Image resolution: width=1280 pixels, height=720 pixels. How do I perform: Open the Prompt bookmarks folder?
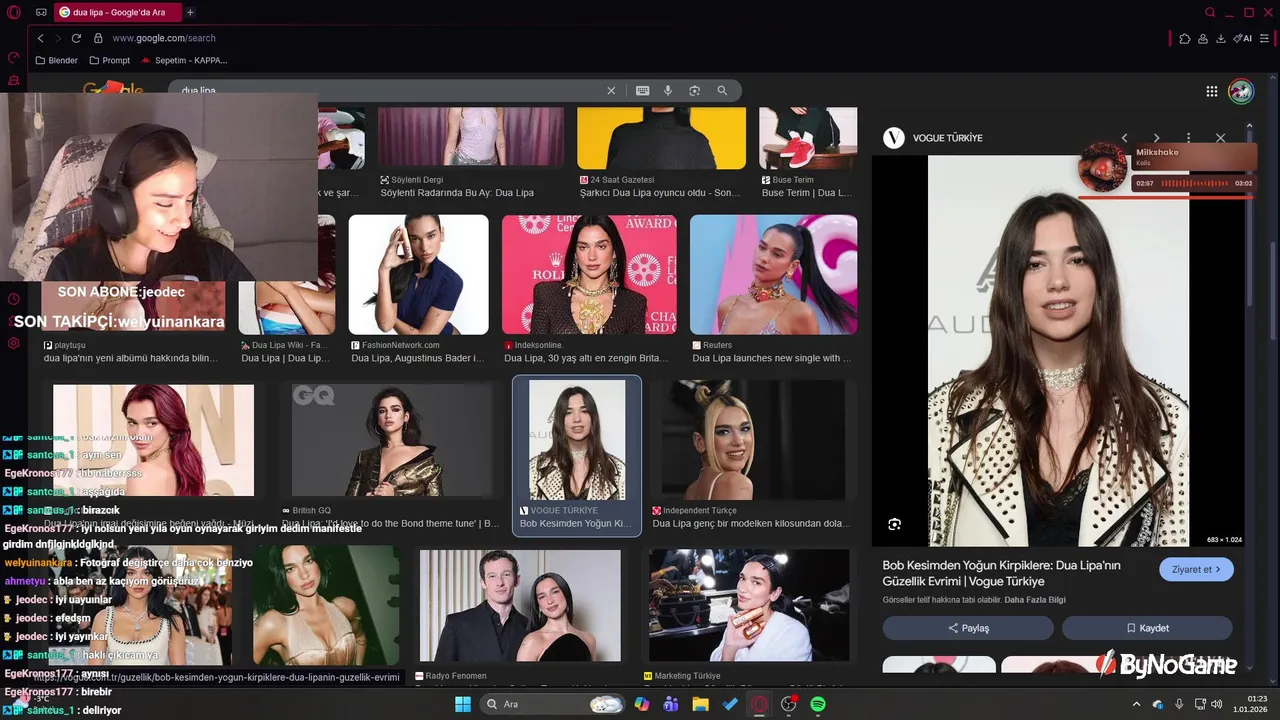[110, 60]
